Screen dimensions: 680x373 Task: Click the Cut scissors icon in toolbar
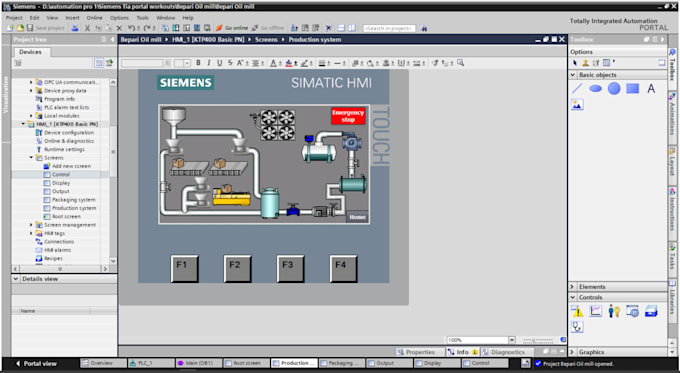coord(87,28)
